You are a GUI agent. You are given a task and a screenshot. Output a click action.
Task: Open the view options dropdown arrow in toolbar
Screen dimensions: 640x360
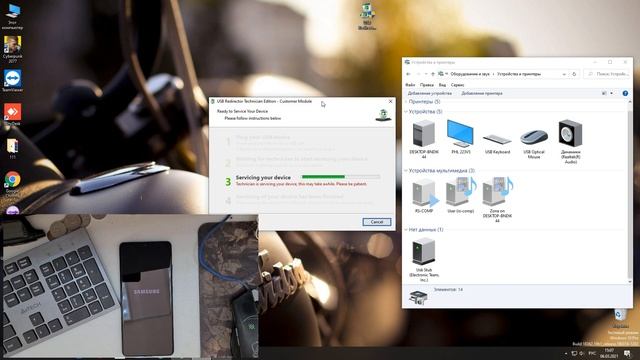611,93
